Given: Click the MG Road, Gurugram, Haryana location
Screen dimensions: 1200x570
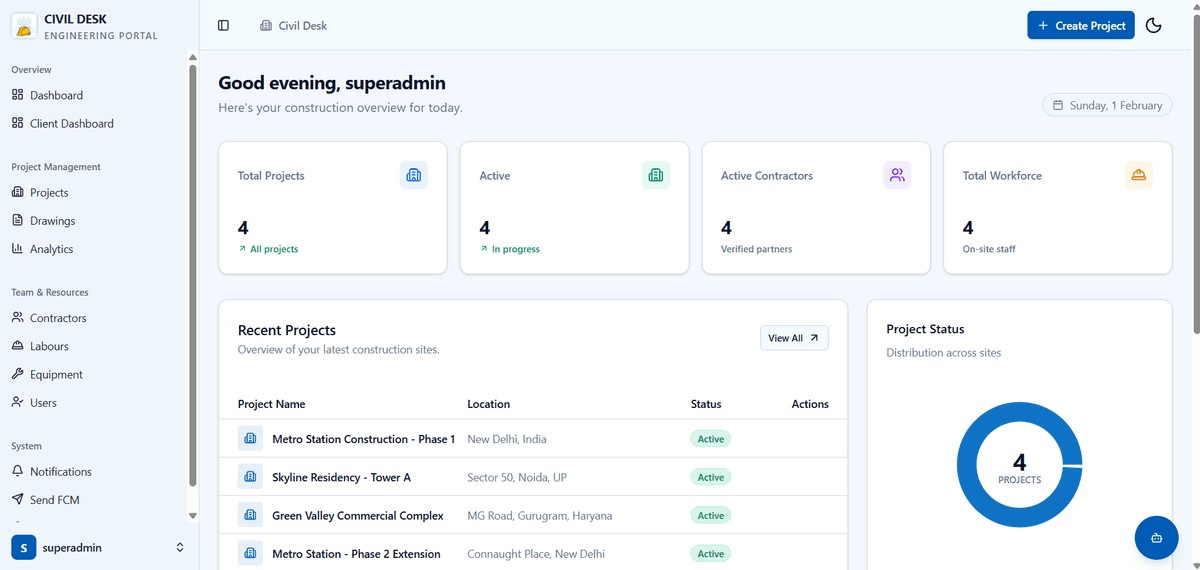Looking at the screenshot, I should [x=540, y=515].
